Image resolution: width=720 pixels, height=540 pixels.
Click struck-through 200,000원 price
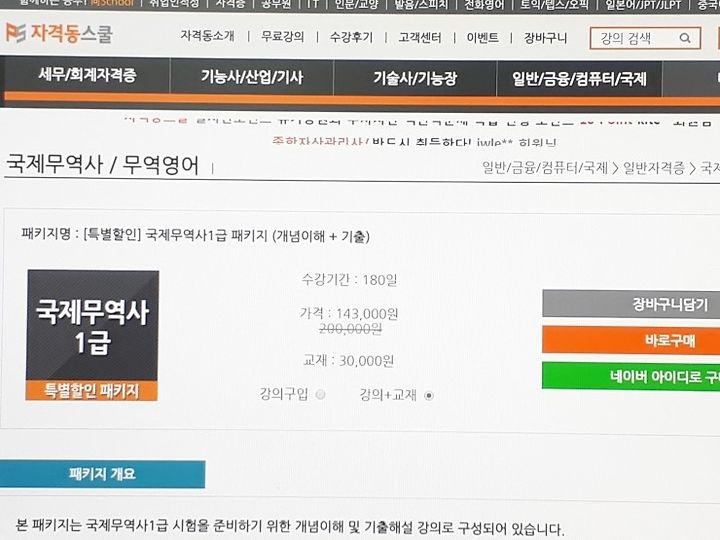pos(350,329)
